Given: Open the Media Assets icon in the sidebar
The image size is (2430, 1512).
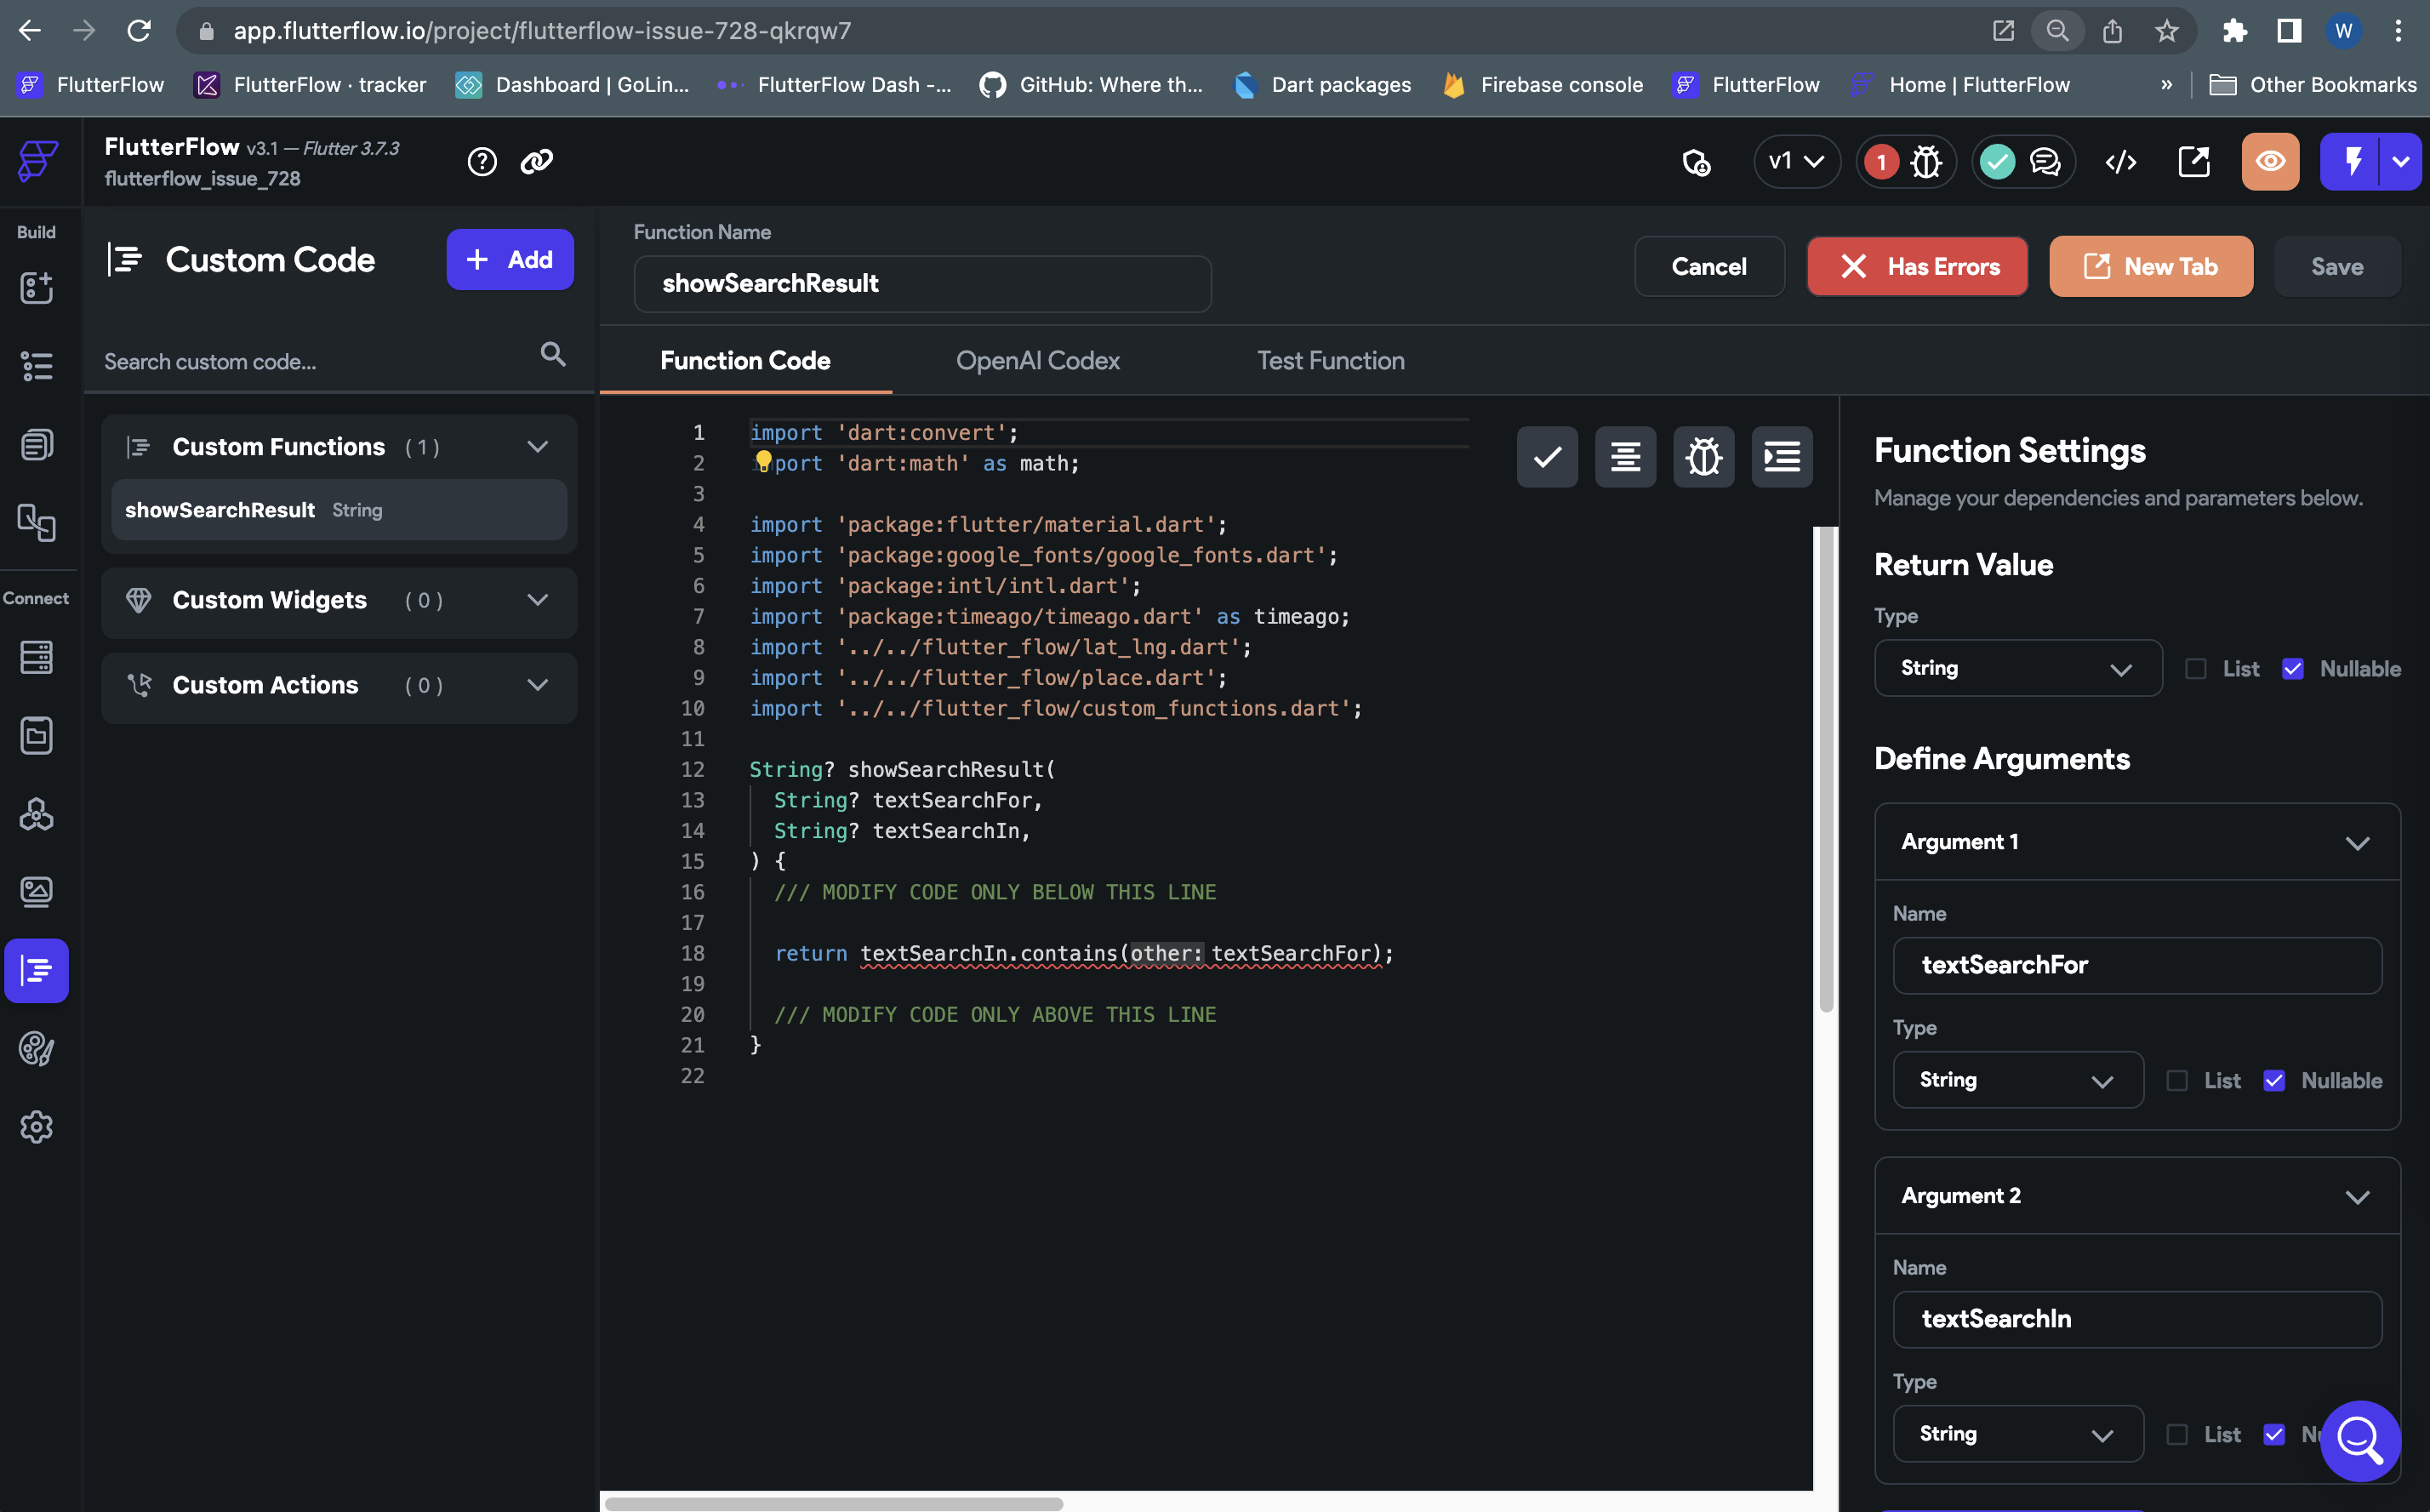Looking at the screenshot, I should (37, 892).
